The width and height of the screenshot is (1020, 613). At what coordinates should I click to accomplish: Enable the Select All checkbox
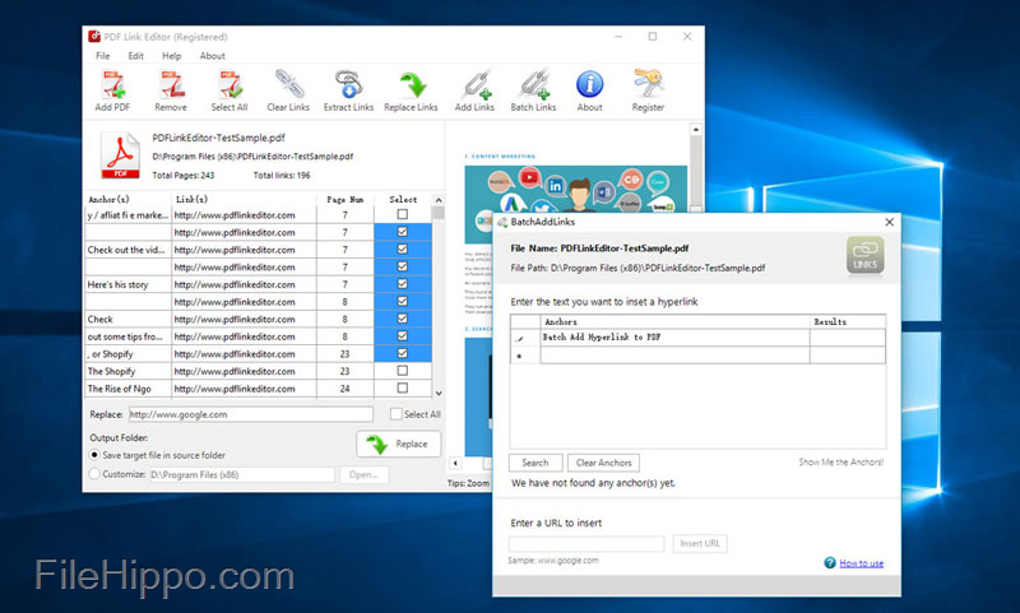397,414
